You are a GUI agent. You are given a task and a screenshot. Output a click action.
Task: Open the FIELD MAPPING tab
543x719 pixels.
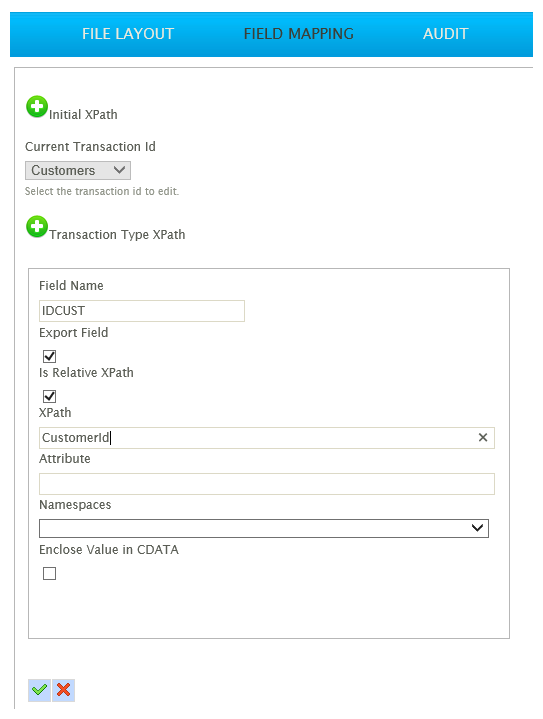[299, 34]
